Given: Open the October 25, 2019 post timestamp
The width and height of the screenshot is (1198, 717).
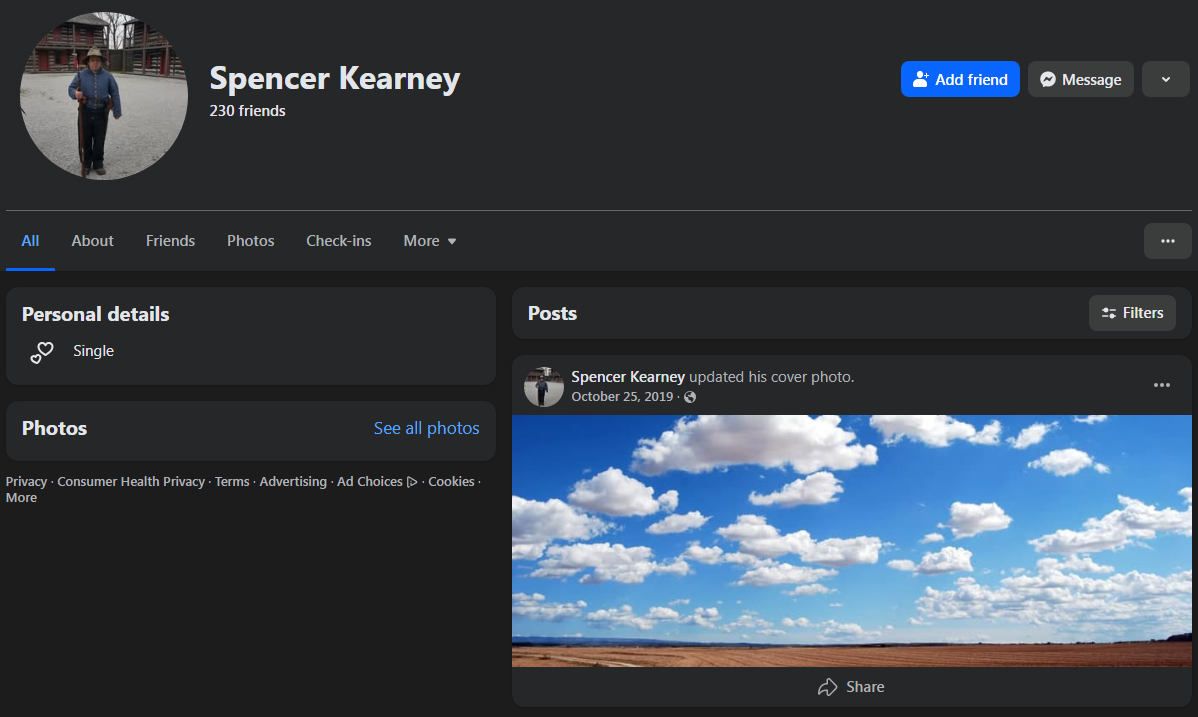Looking at the screenshot, I should pyautogui.click(x=622, y=397).
